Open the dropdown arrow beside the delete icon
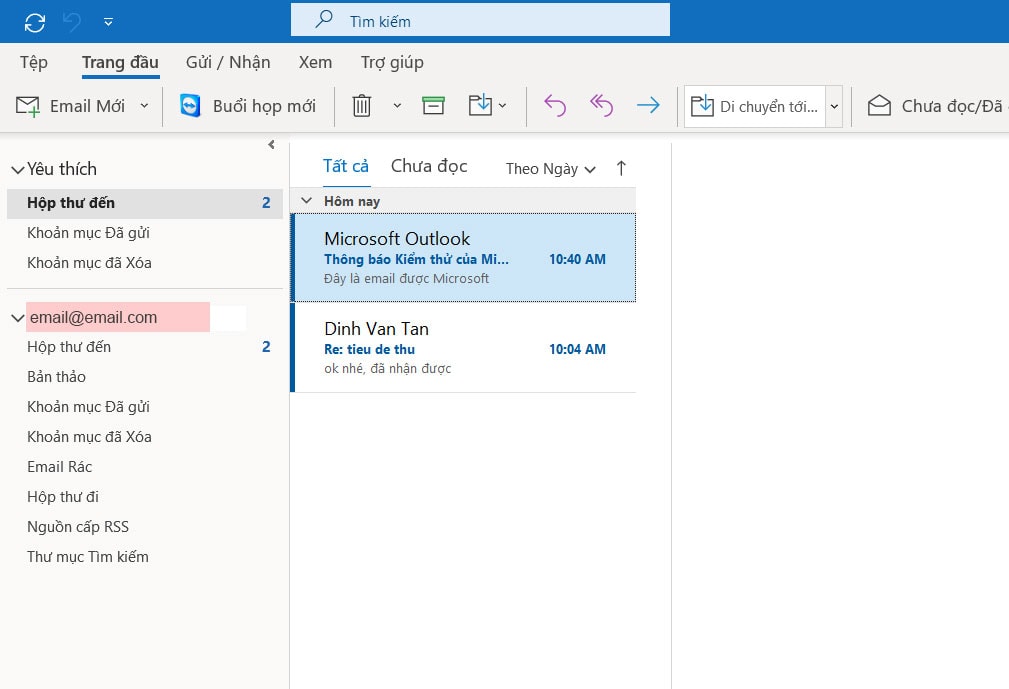 397,106
